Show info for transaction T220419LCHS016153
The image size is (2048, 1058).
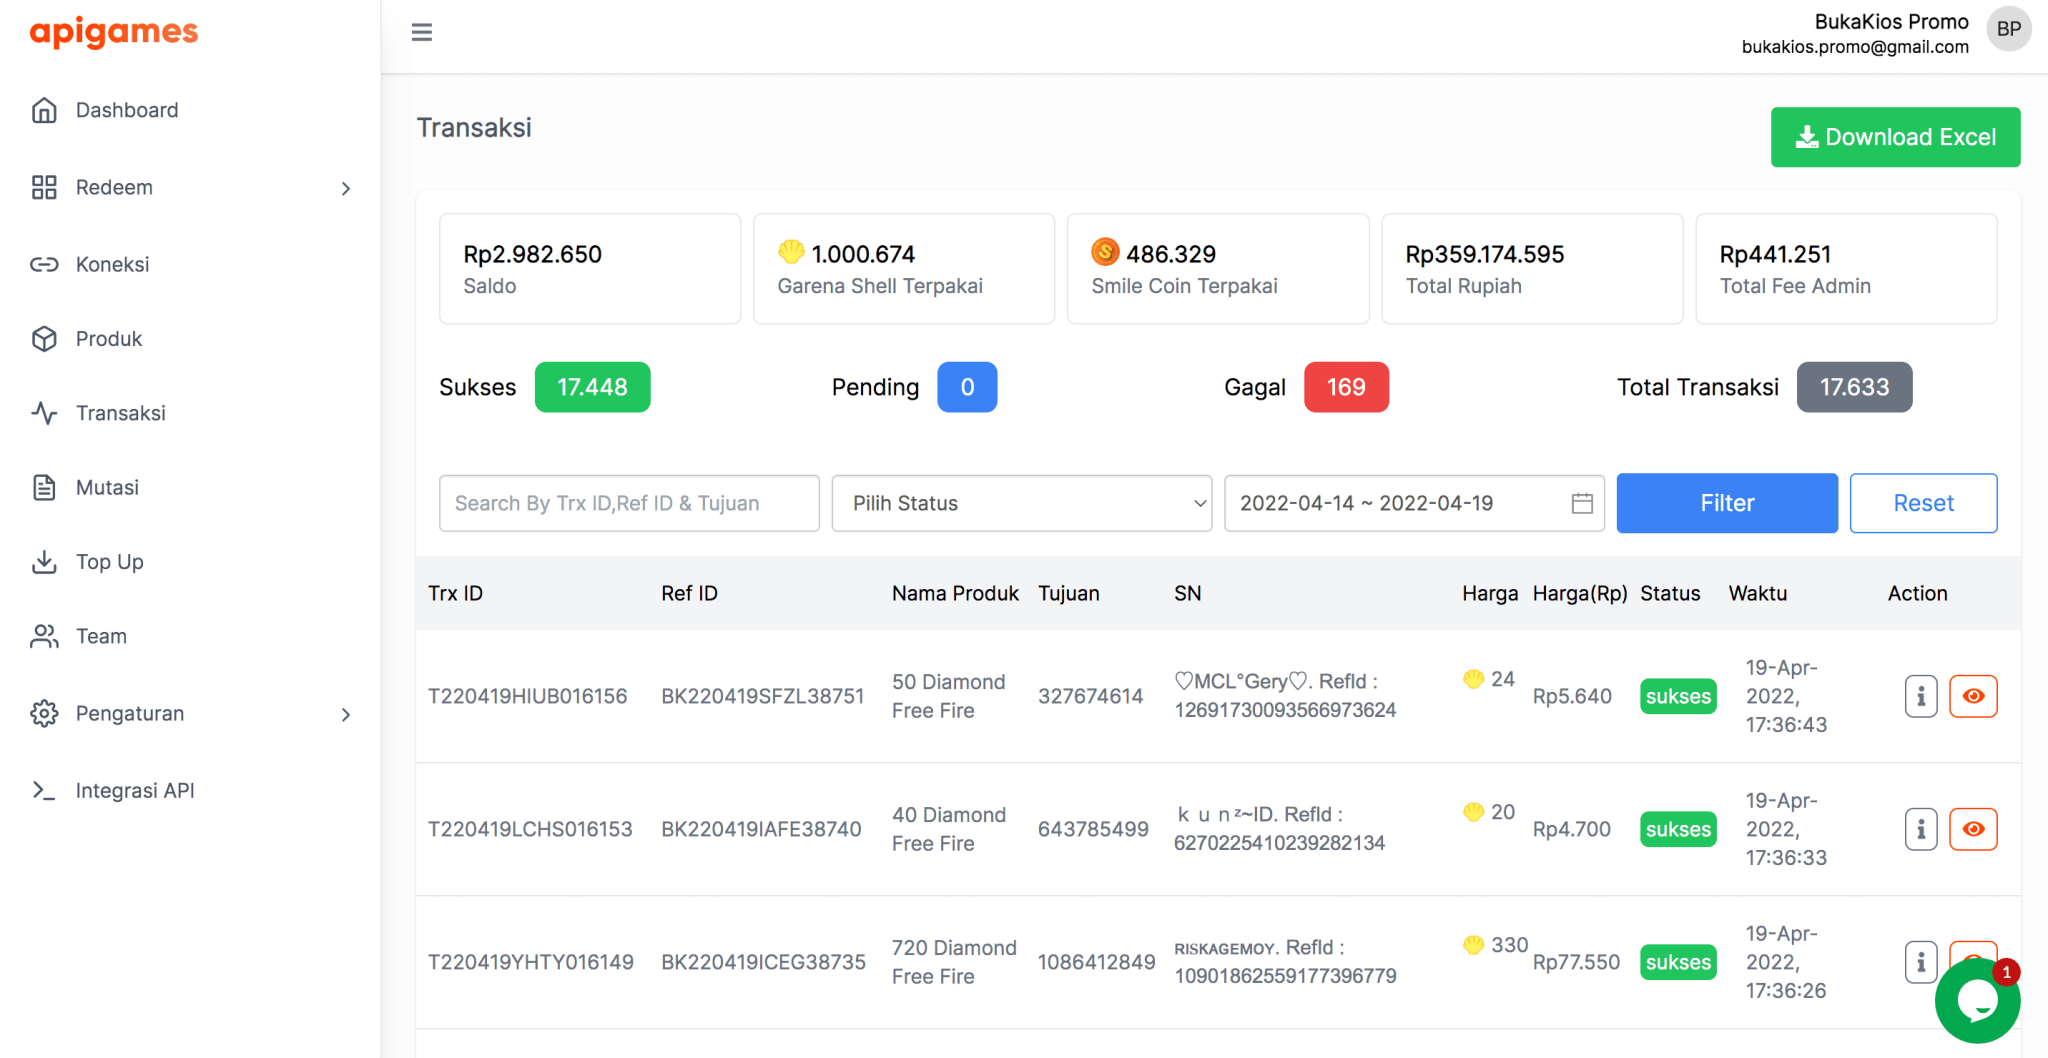pyautogui.click(x=1921, y=829)
